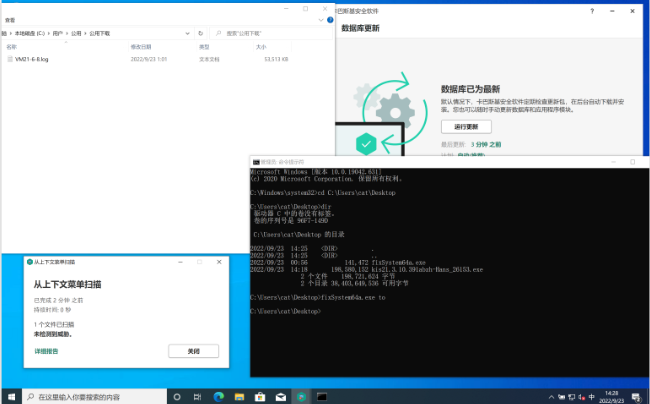Click the fixSystem64a.exe entry in the dir listing
The image size is (650, 404).
pyautogui.click(x=398, y=263)
